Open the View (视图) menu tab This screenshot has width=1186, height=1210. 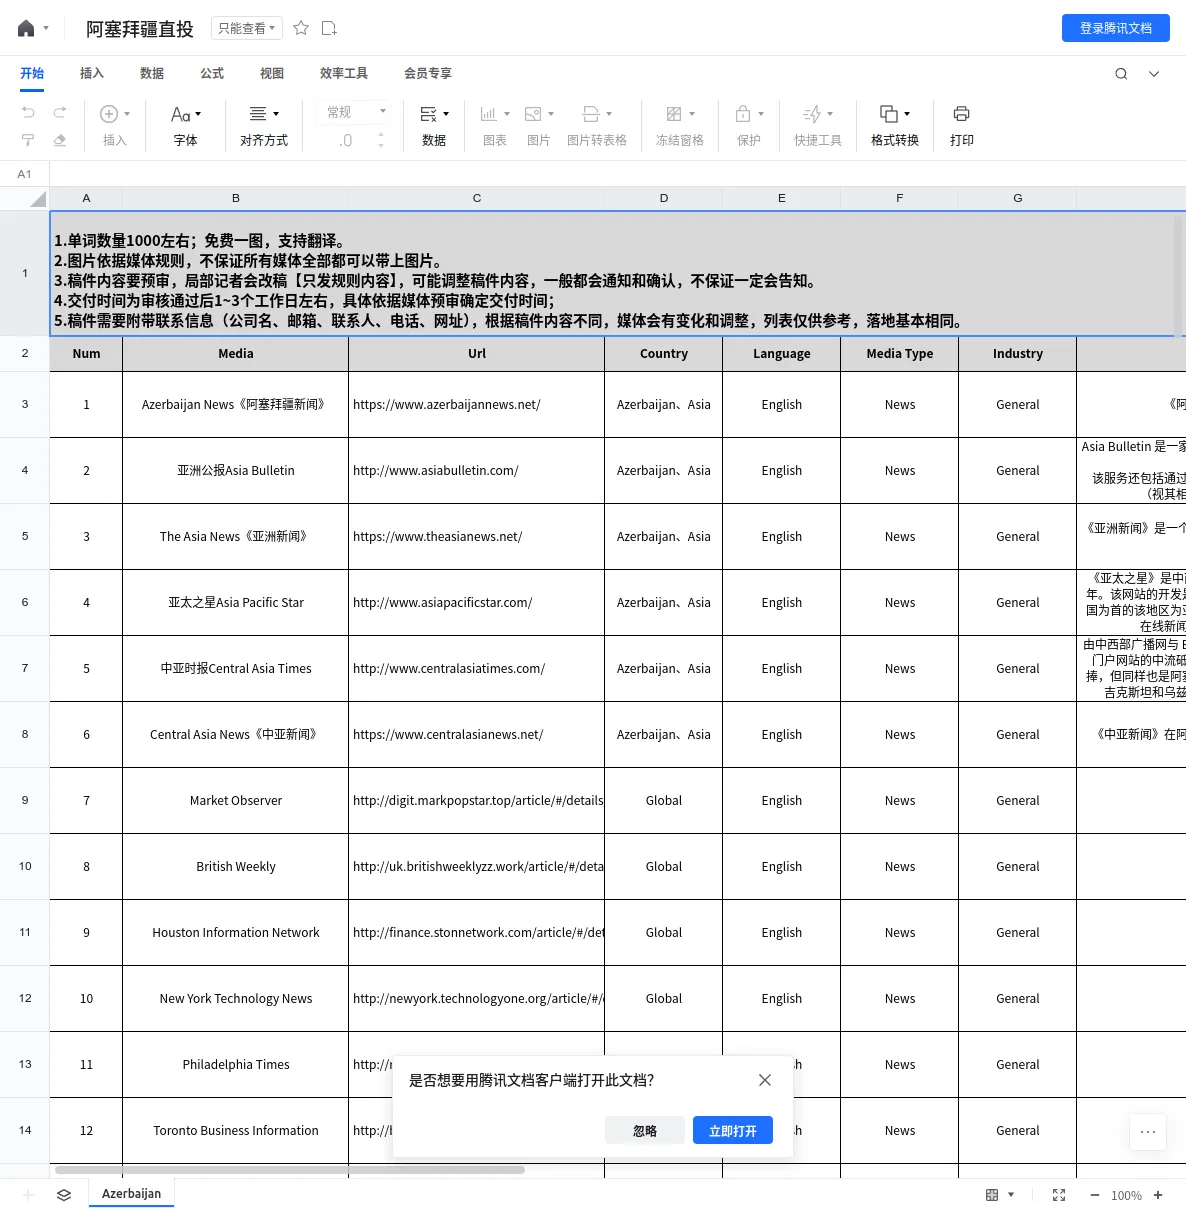pyautogui.click(x=272, y=73)
